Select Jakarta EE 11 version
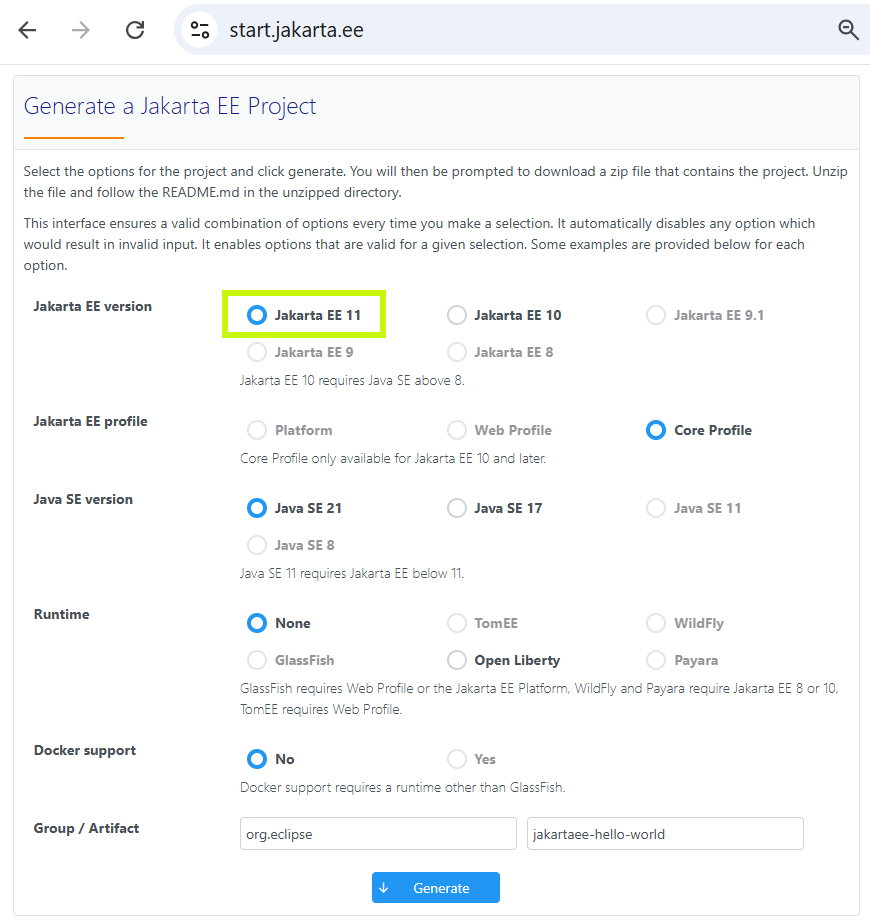The height and width of the screenshot is (922, 870). click(257, 315)
